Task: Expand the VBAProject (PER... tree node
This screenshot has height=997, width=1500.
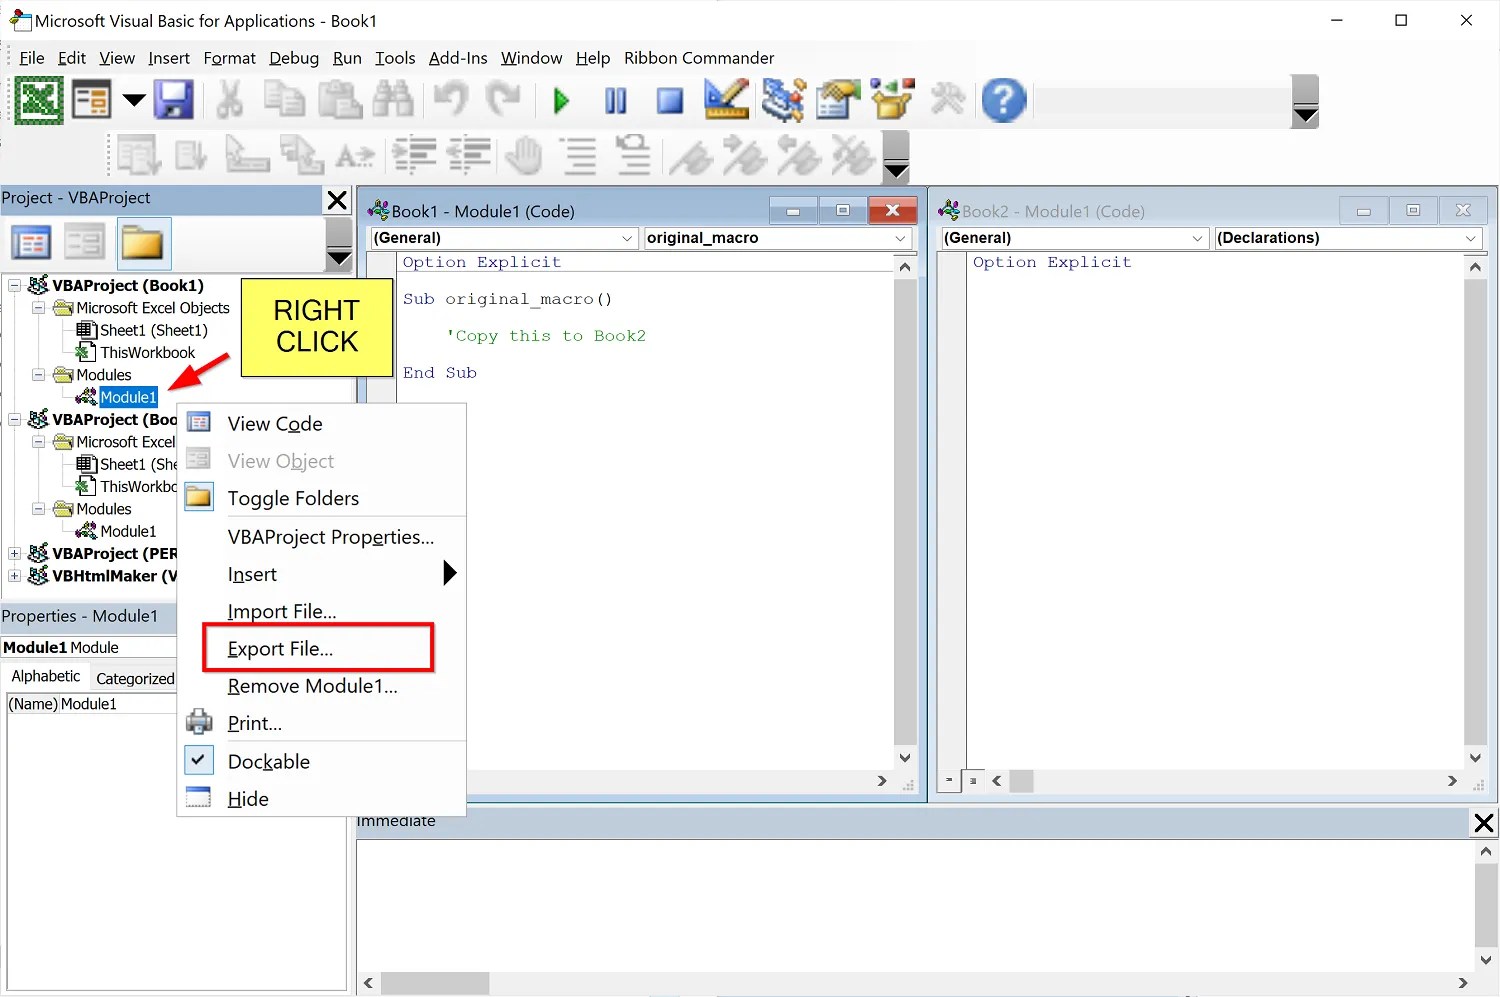Action: point(14,553)
